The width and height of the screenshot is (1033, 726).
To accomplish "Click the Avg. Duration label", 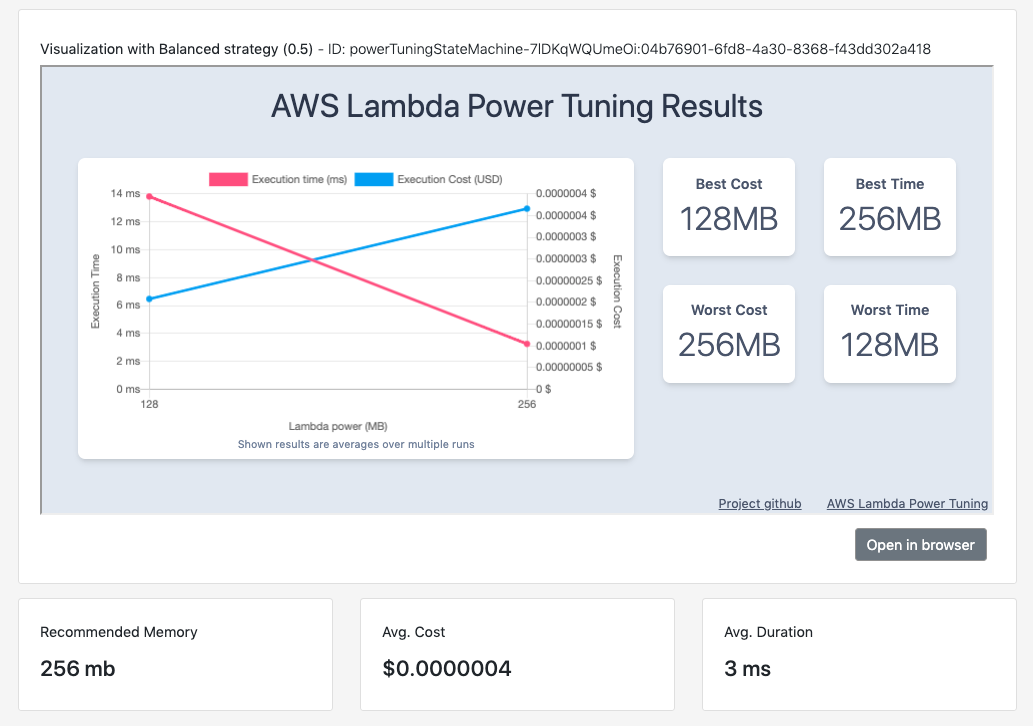I will (x=768, y=632).
